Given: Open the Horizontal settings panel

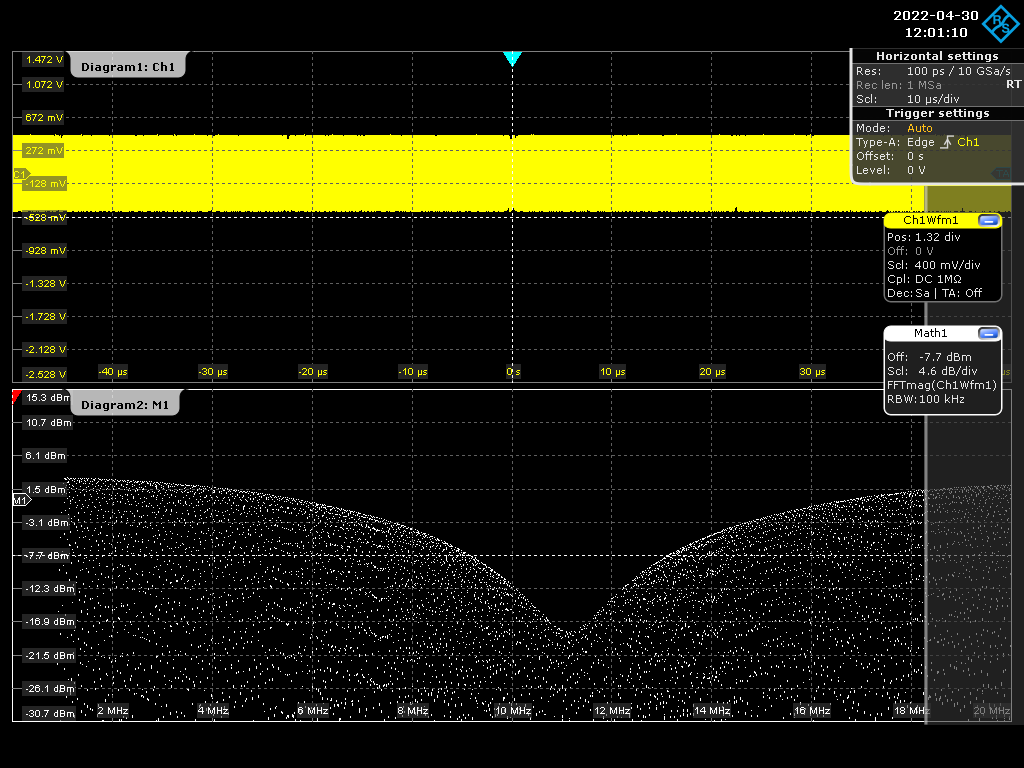Looking at the screenshot, I should click(937, 56).
